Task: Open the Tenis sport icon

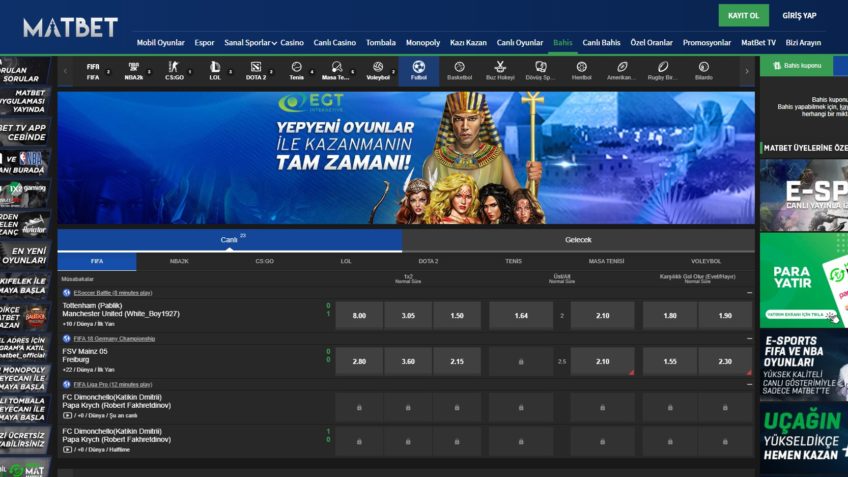Action: tap(297, 70)
